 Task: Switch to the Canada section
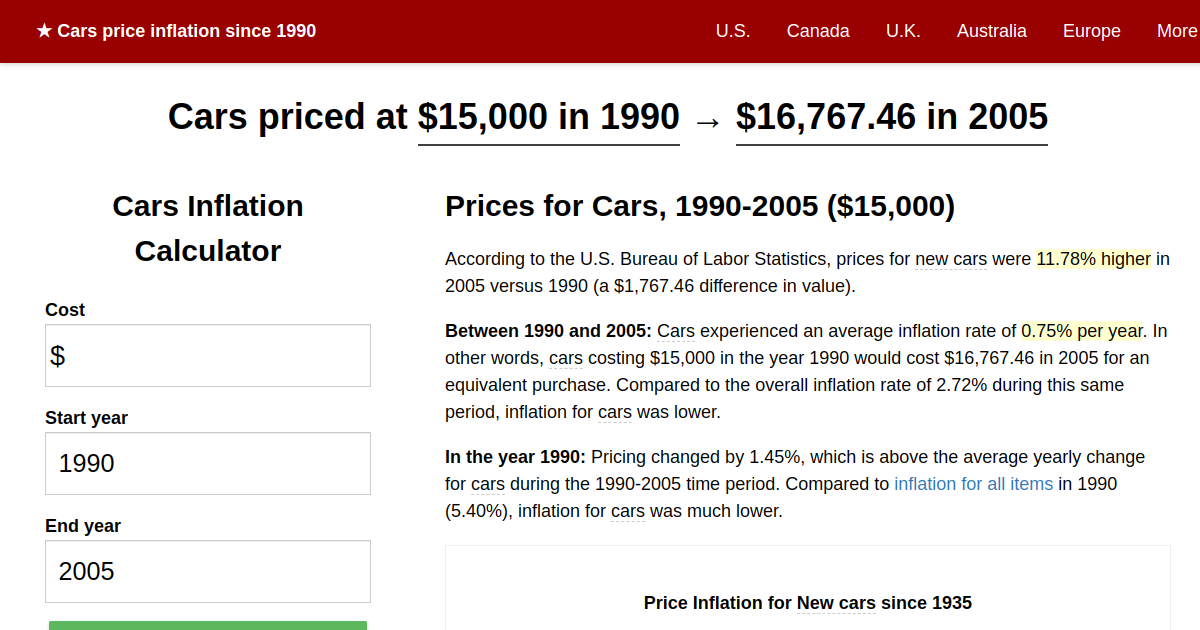pyautogui.click(x=818, y=31)
